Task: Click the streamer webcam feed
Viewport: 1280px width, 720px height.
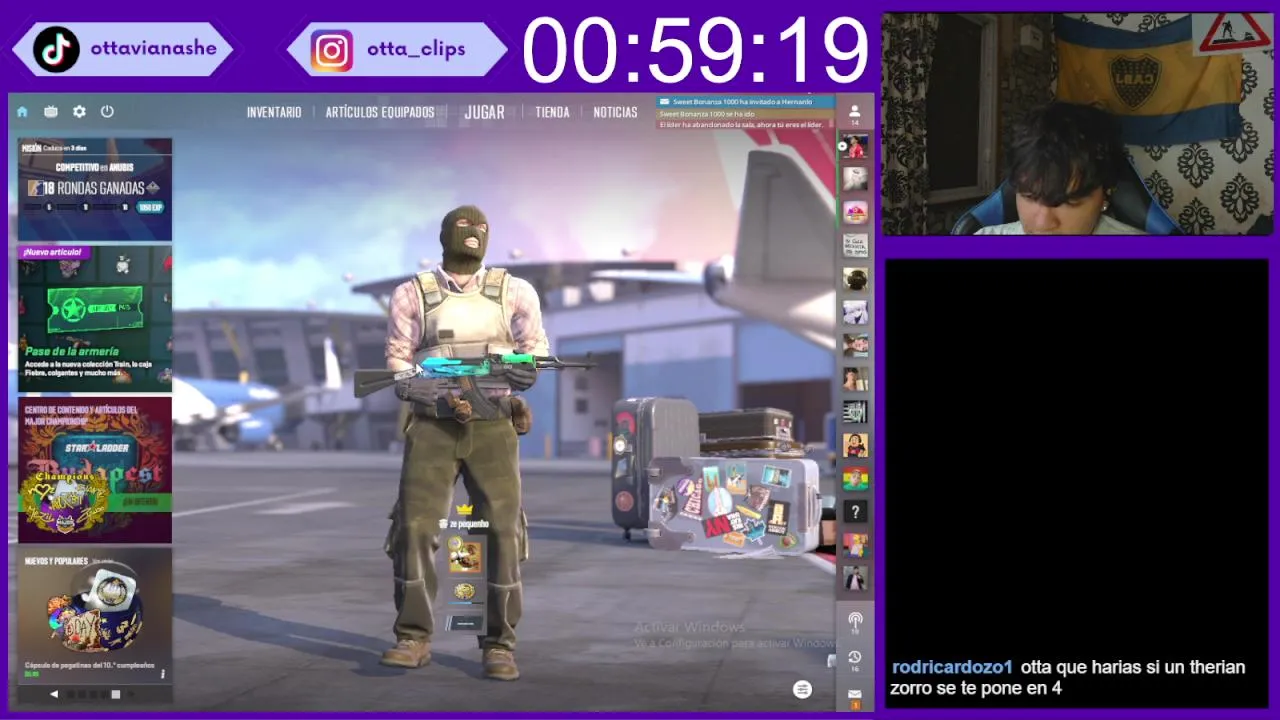Action: [1077, 124]
